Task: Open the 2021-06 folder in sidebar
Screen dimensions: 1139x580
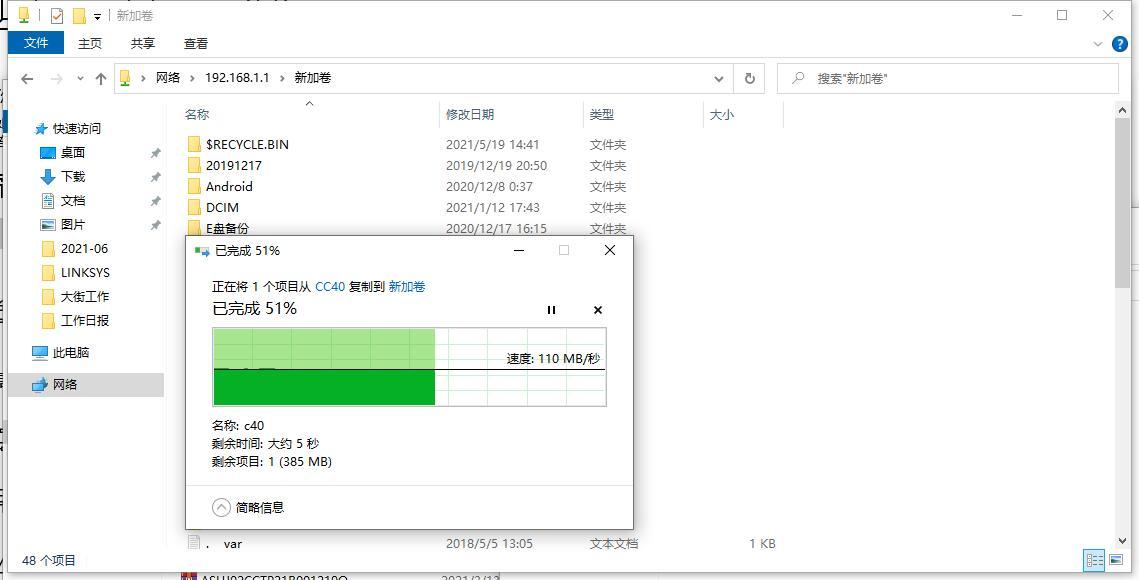Action: [x=84, y=249]
